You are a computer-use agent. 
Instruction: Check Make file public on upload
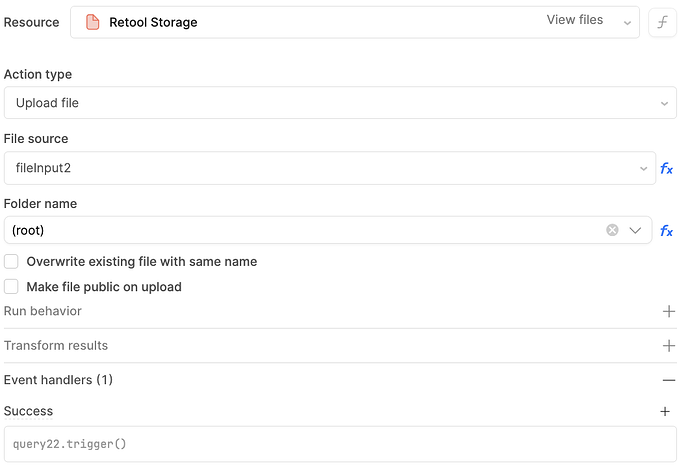(x=12, y=287)
